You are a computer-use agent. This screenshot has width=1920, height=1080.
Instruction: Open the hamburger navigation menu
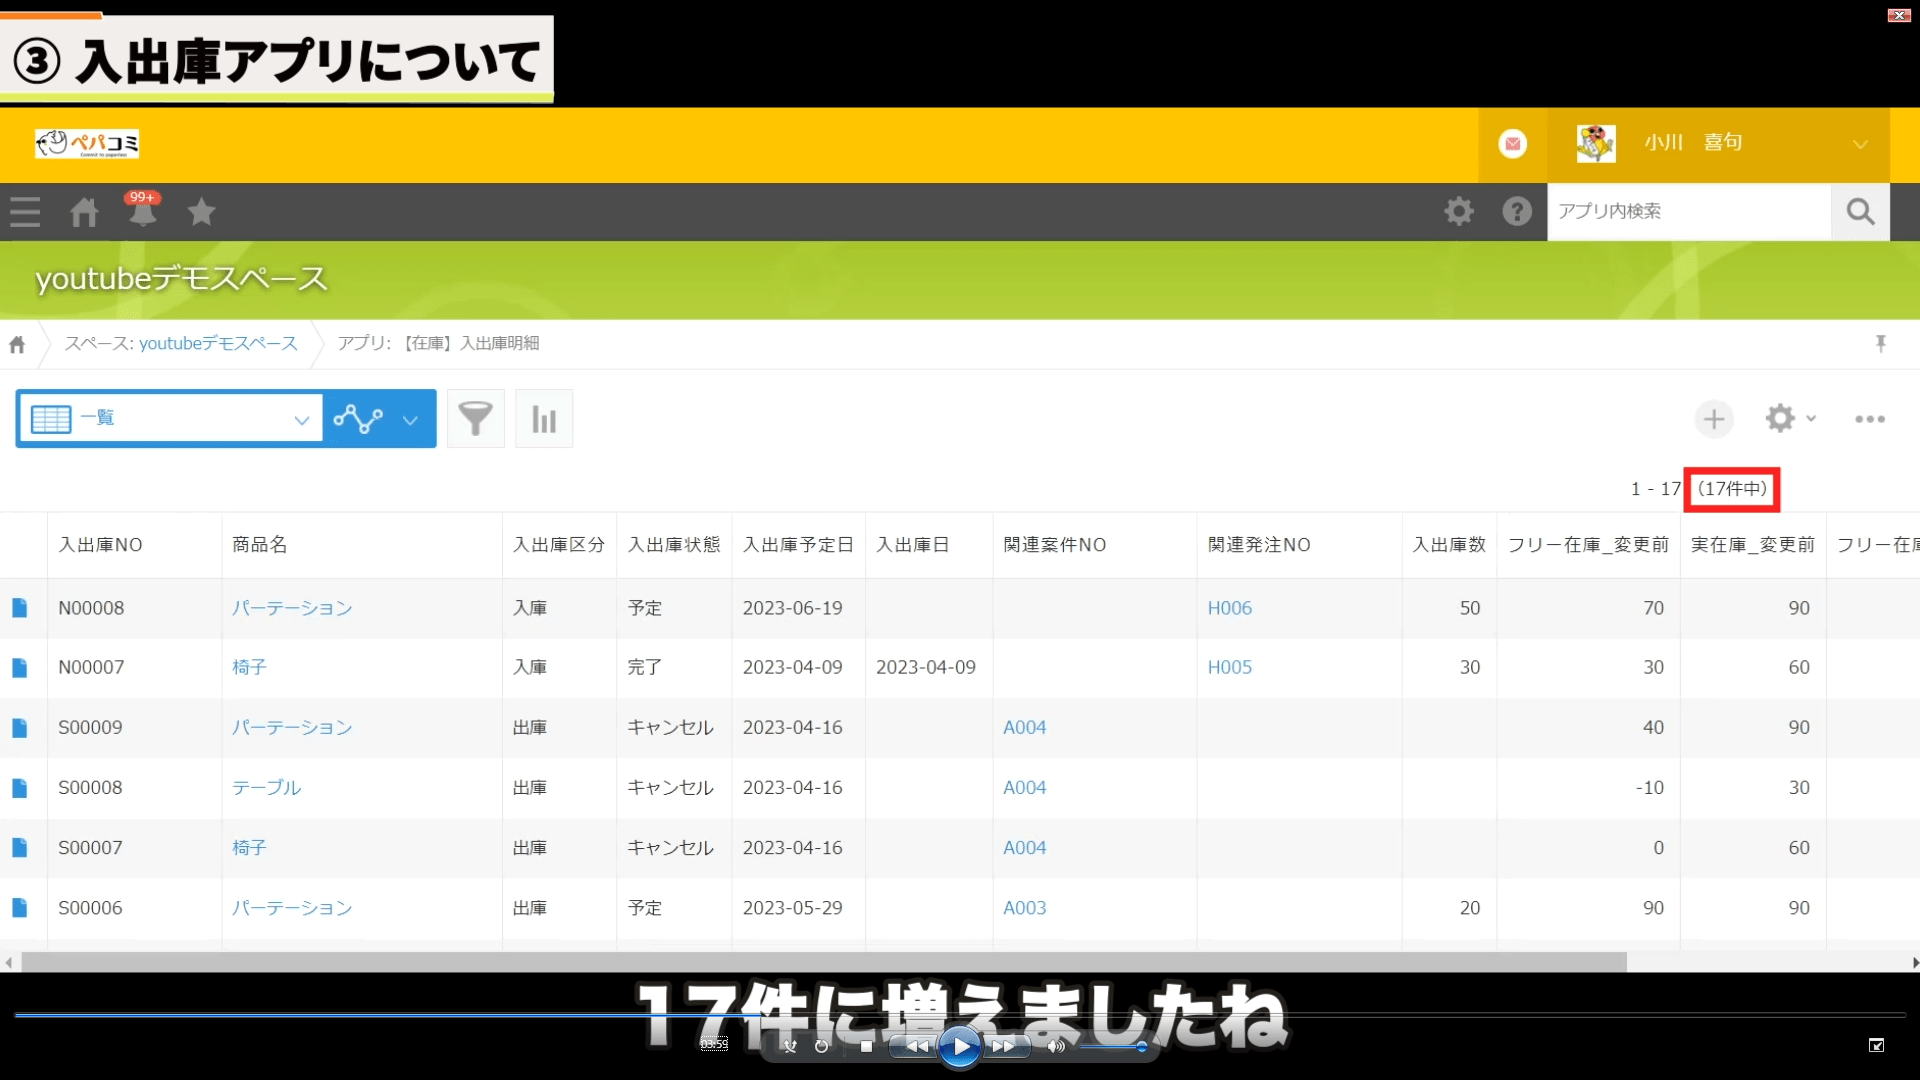pyautogui.click(x=24, y=211)
